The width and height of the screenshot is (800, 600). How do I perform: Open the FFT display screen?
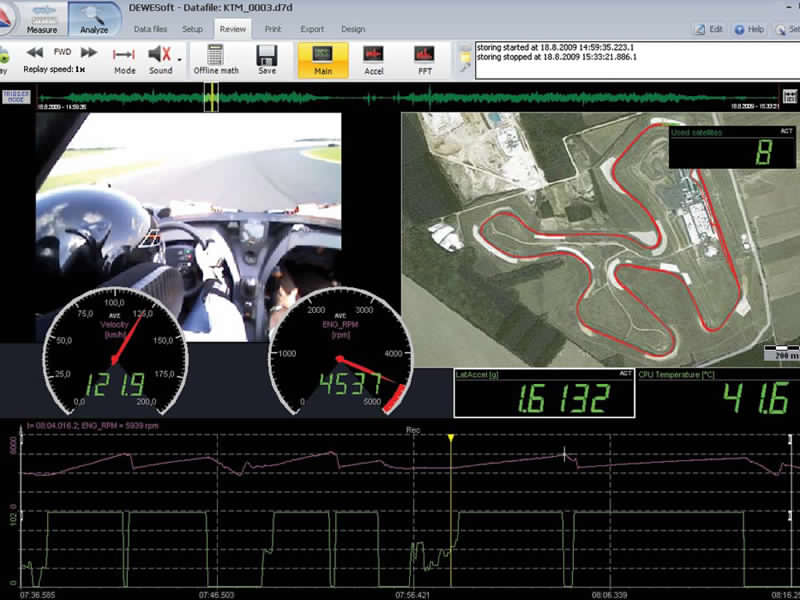424,59
